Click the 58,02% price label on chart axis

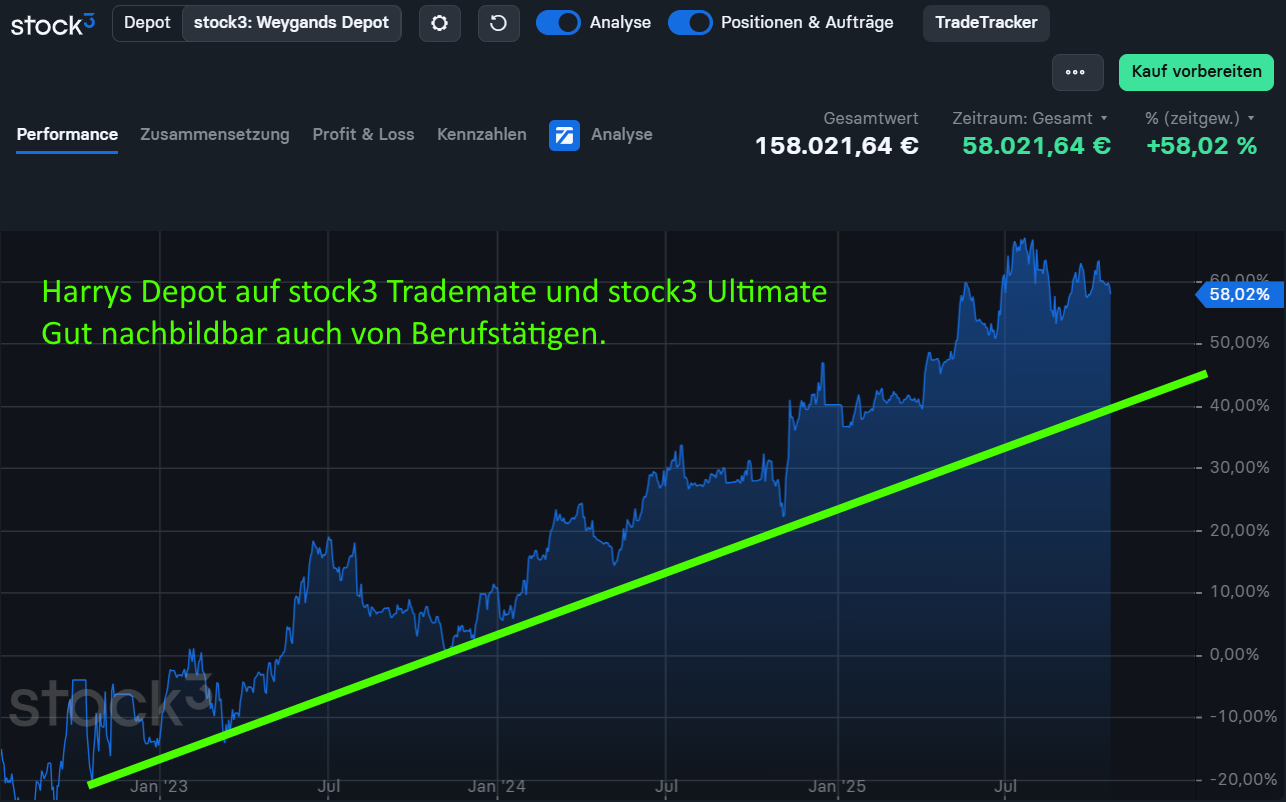click(1239, 295)
